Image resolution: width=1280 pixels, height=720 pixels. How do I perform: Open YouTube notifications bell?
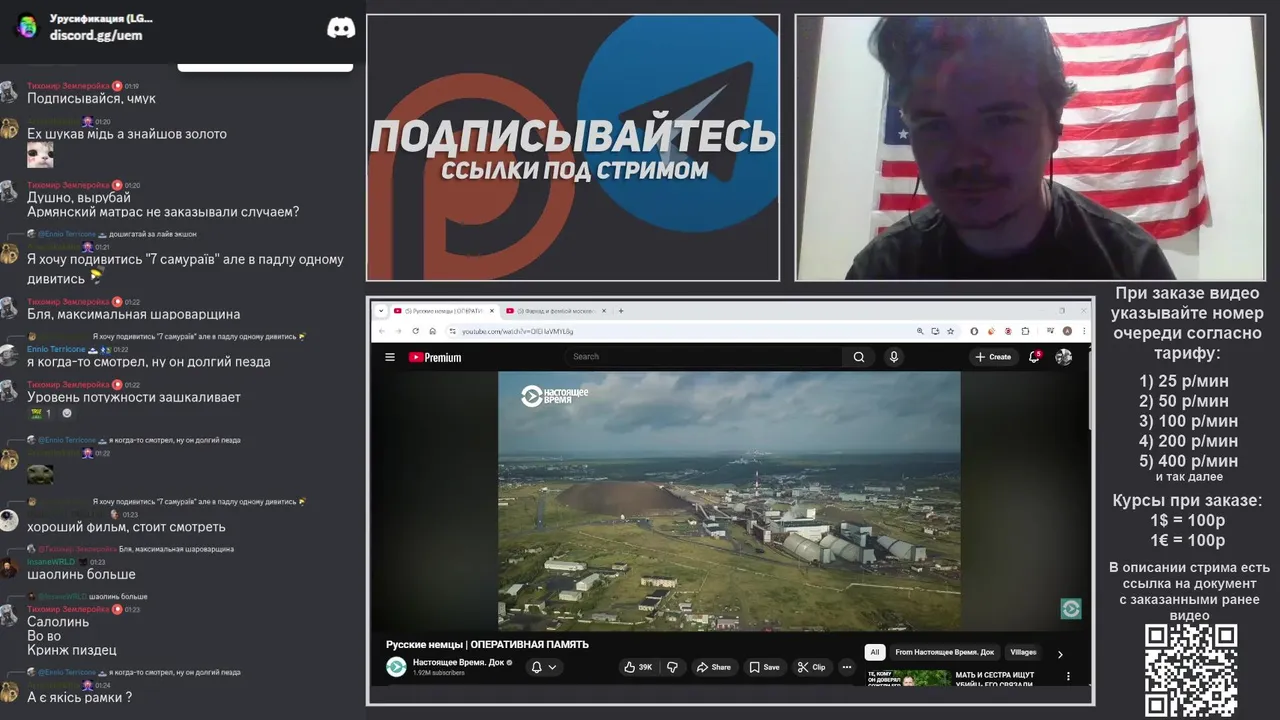tap(1035, 356)
